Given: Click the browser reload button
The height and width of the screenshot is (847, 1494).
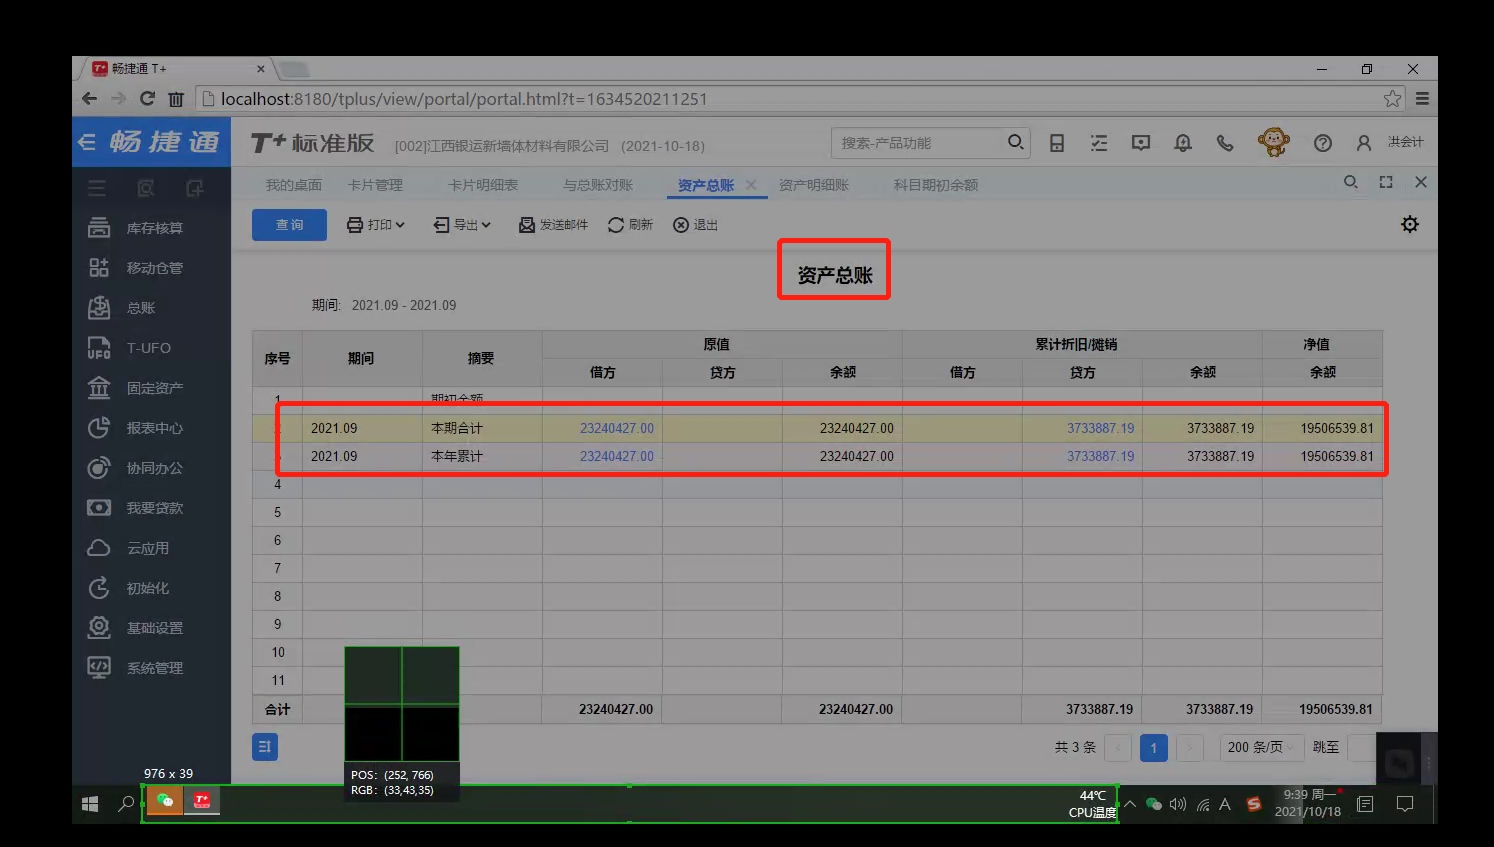Looking at the screenshot, I should point(147,98).
